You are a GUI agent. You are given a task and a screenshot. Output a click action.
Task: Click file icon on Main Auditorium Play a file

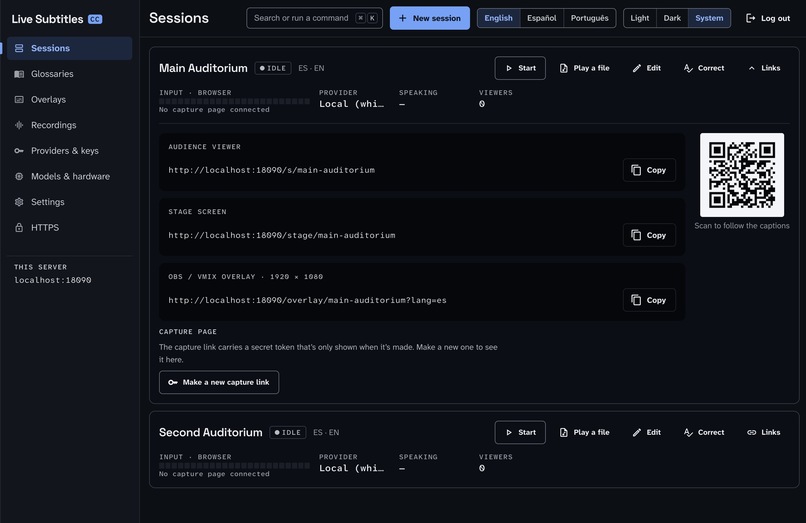pyautogui.click(x=564, y=68)
